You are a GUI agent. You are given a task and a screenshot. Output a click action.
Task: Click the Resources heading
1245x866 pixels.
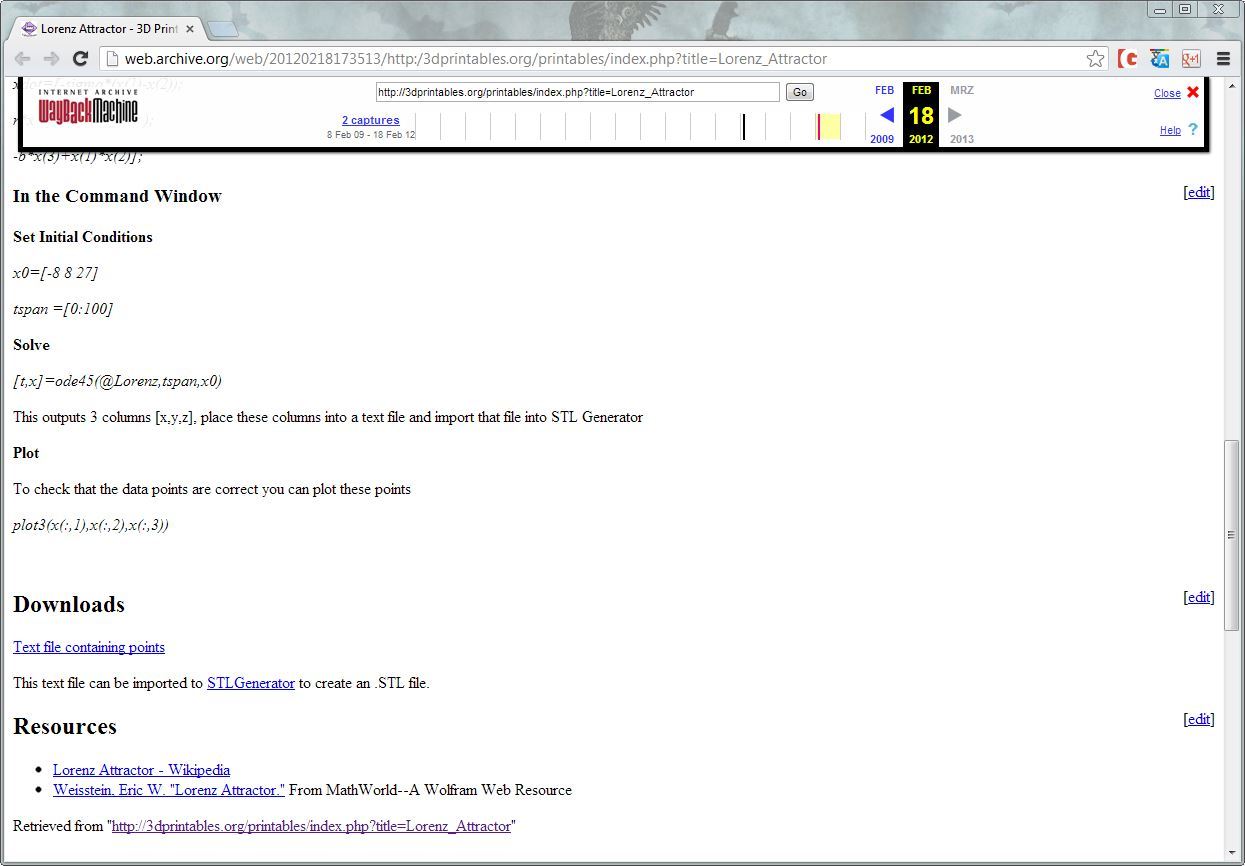point(65,726)
